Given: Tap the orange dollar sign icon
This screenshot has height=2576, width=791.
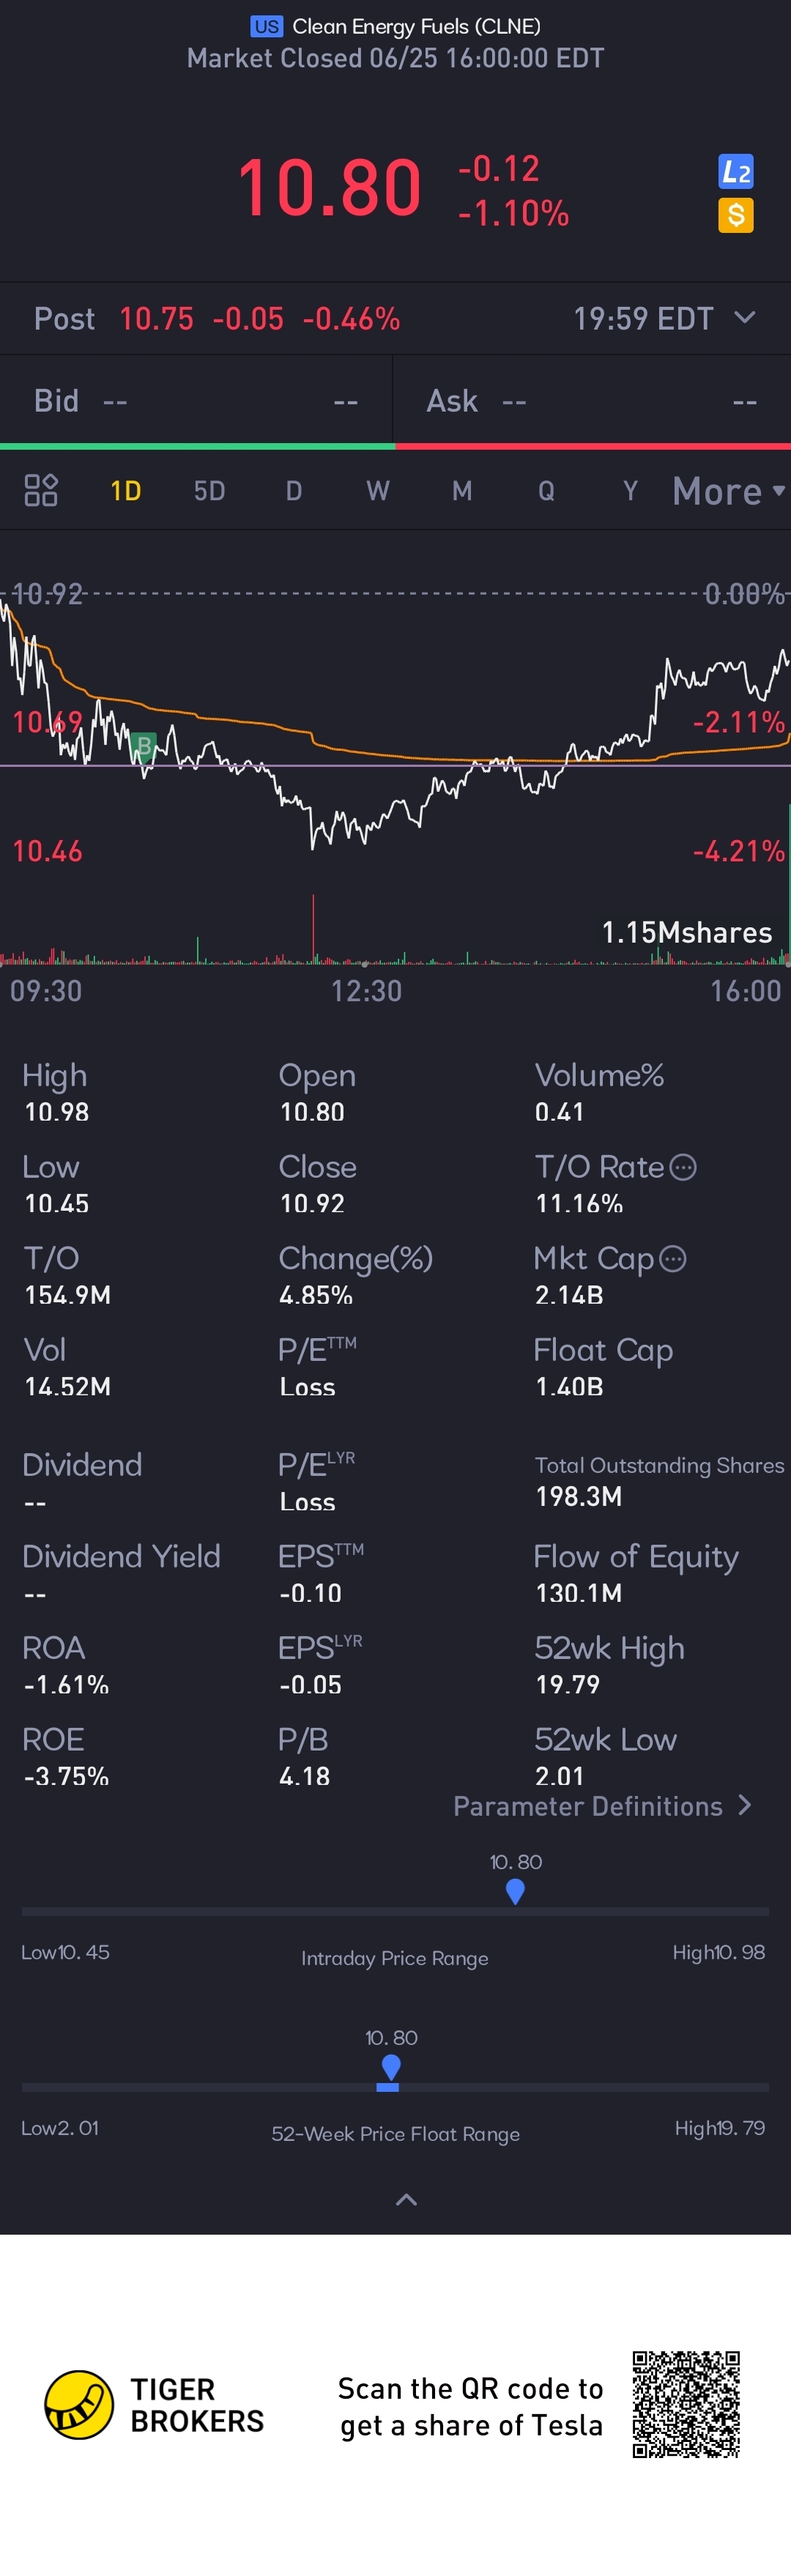Looking at the screenshot, I should coord(736,215).
